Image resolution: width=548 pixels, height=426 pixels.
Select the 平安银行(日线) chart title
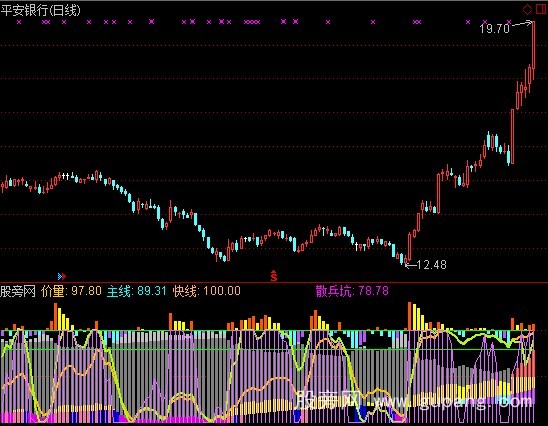click(x=41, y=10)
